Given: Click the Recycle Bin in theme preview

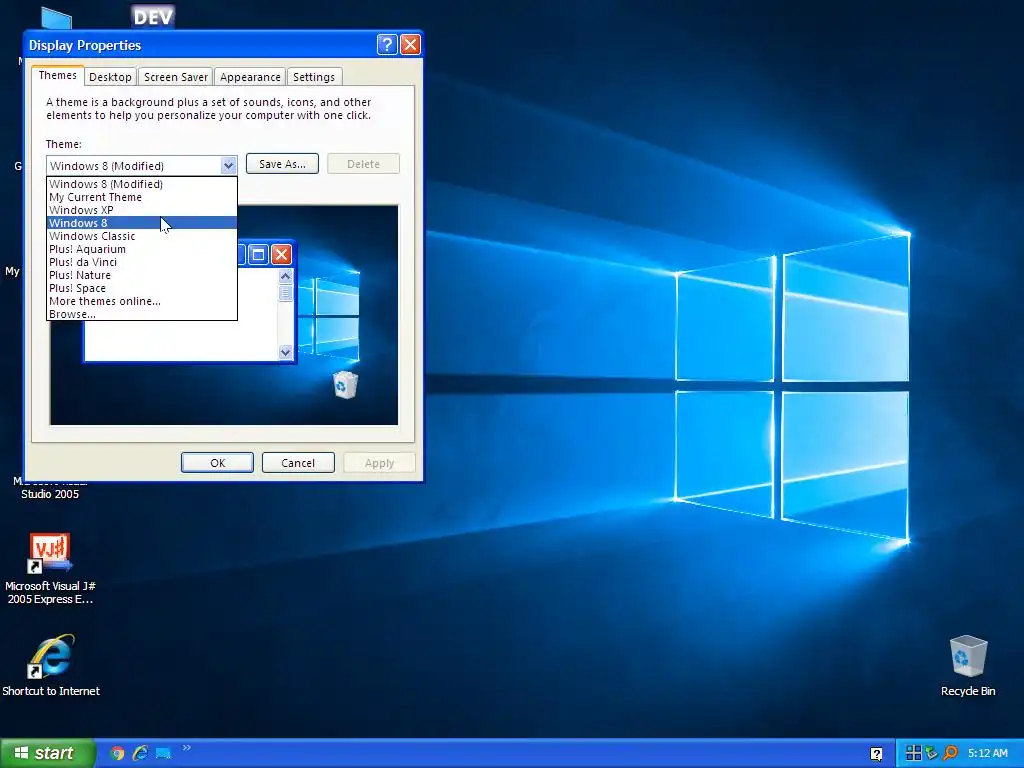Looking at the screenshot, I should click(x=345, y=384).
